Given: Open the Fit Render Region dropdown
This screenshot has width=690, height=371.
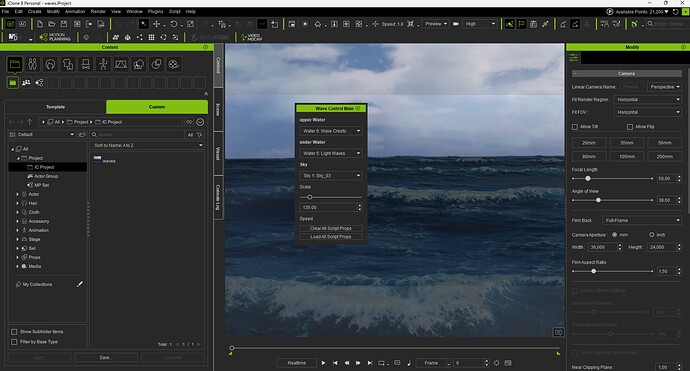Looking at the screenshot, I should pos(648,99).
